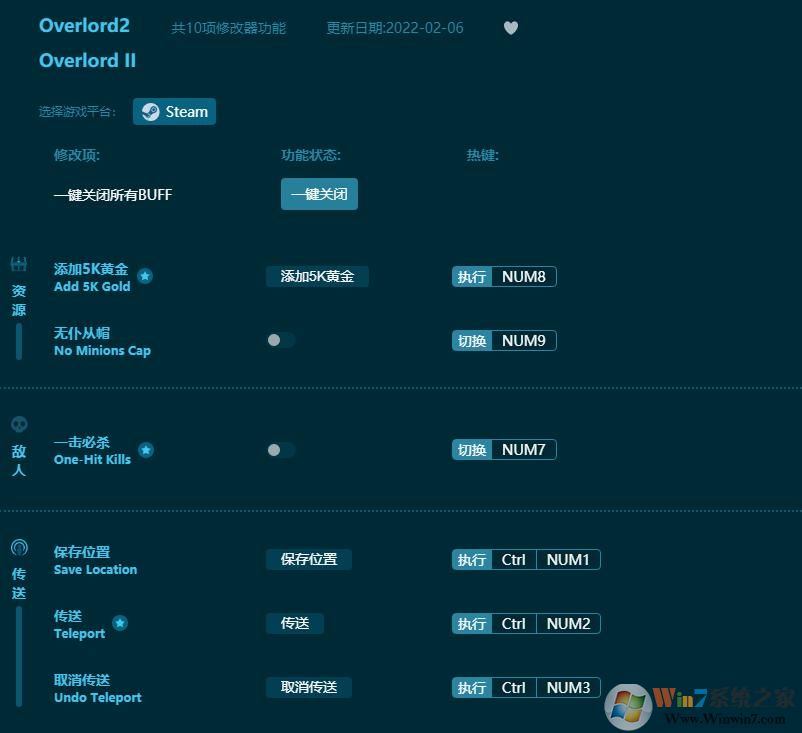Click the 添加5K黄金 execute button

[317, 277]
